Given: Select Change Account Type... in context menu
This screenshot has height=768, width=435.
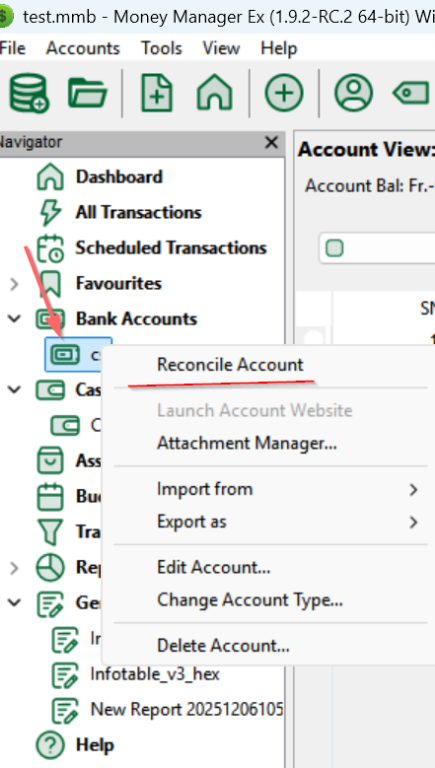Looking at the screenshot, I should tap(250, 600).
